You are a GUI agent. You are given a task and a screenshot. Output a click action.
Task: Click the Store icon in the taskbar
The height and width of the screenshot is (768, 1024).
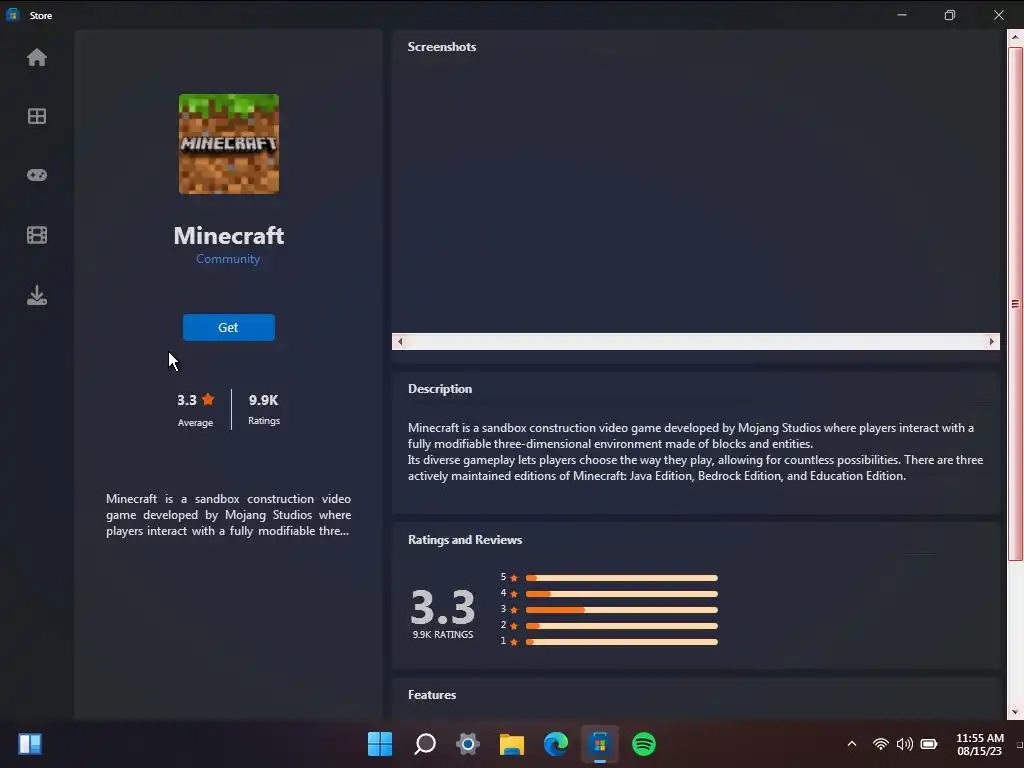tap(600, 744)
